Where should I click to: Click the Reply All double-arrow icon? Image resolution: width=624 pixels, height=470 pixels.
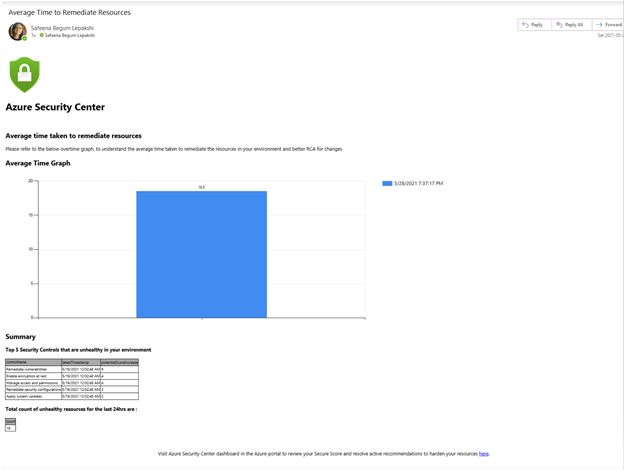pyautogui.click(x=559, y=25)
